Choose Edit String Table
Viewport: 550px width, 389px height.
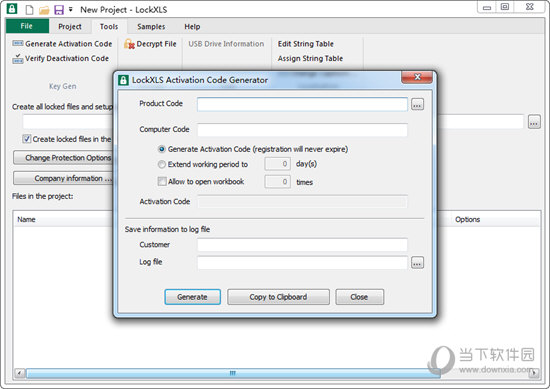pyautogui.click(x=306, y=44)
